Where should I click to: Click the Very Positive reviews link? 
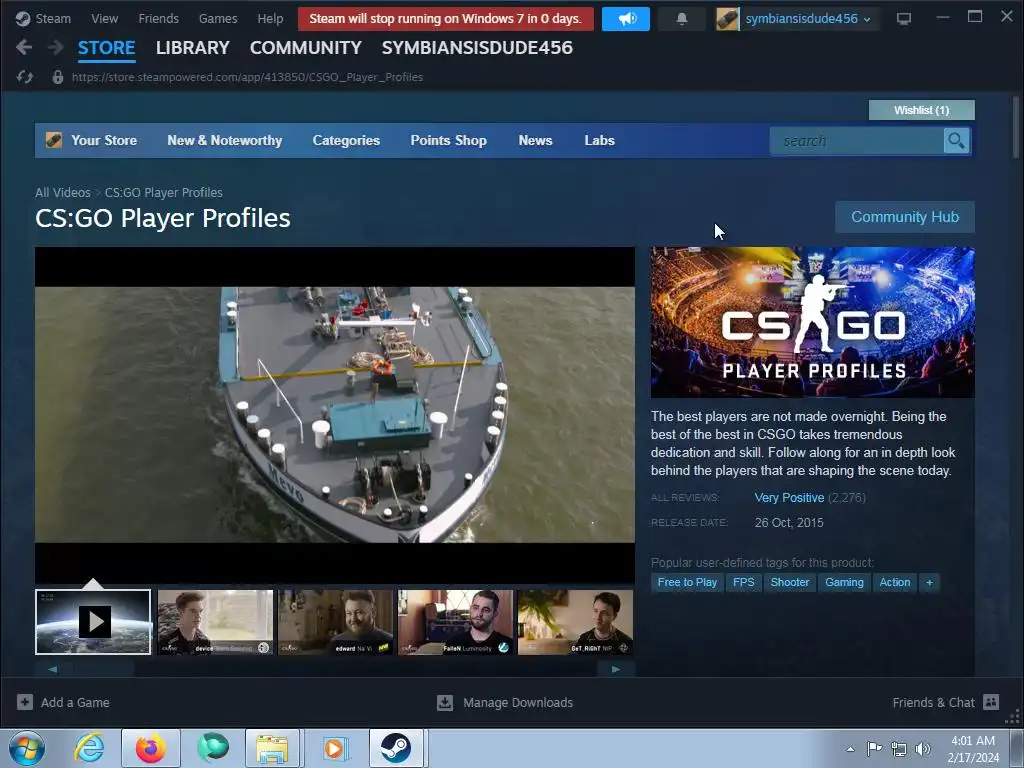click(x=789, y=498)
